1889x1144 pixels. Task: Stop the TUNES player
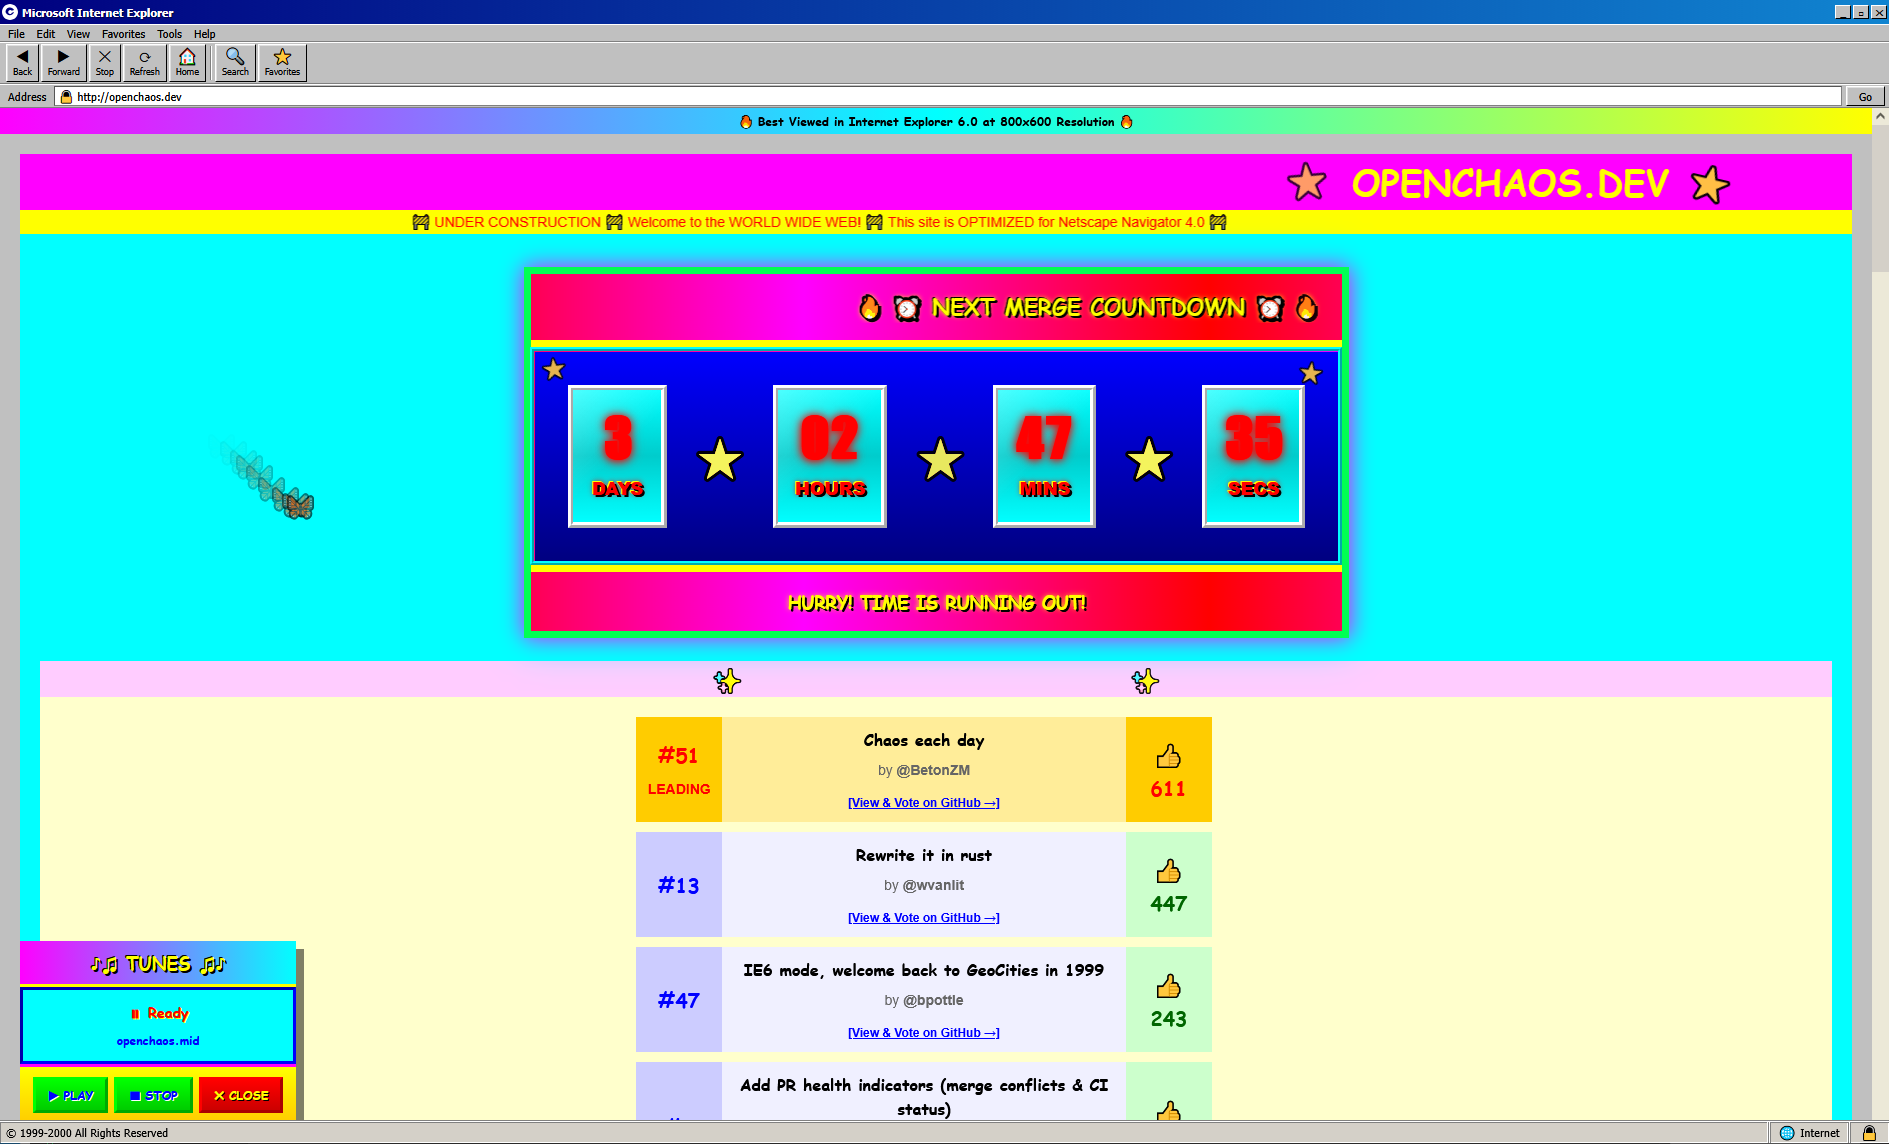pyautogui.click(x=153, y=1095)
